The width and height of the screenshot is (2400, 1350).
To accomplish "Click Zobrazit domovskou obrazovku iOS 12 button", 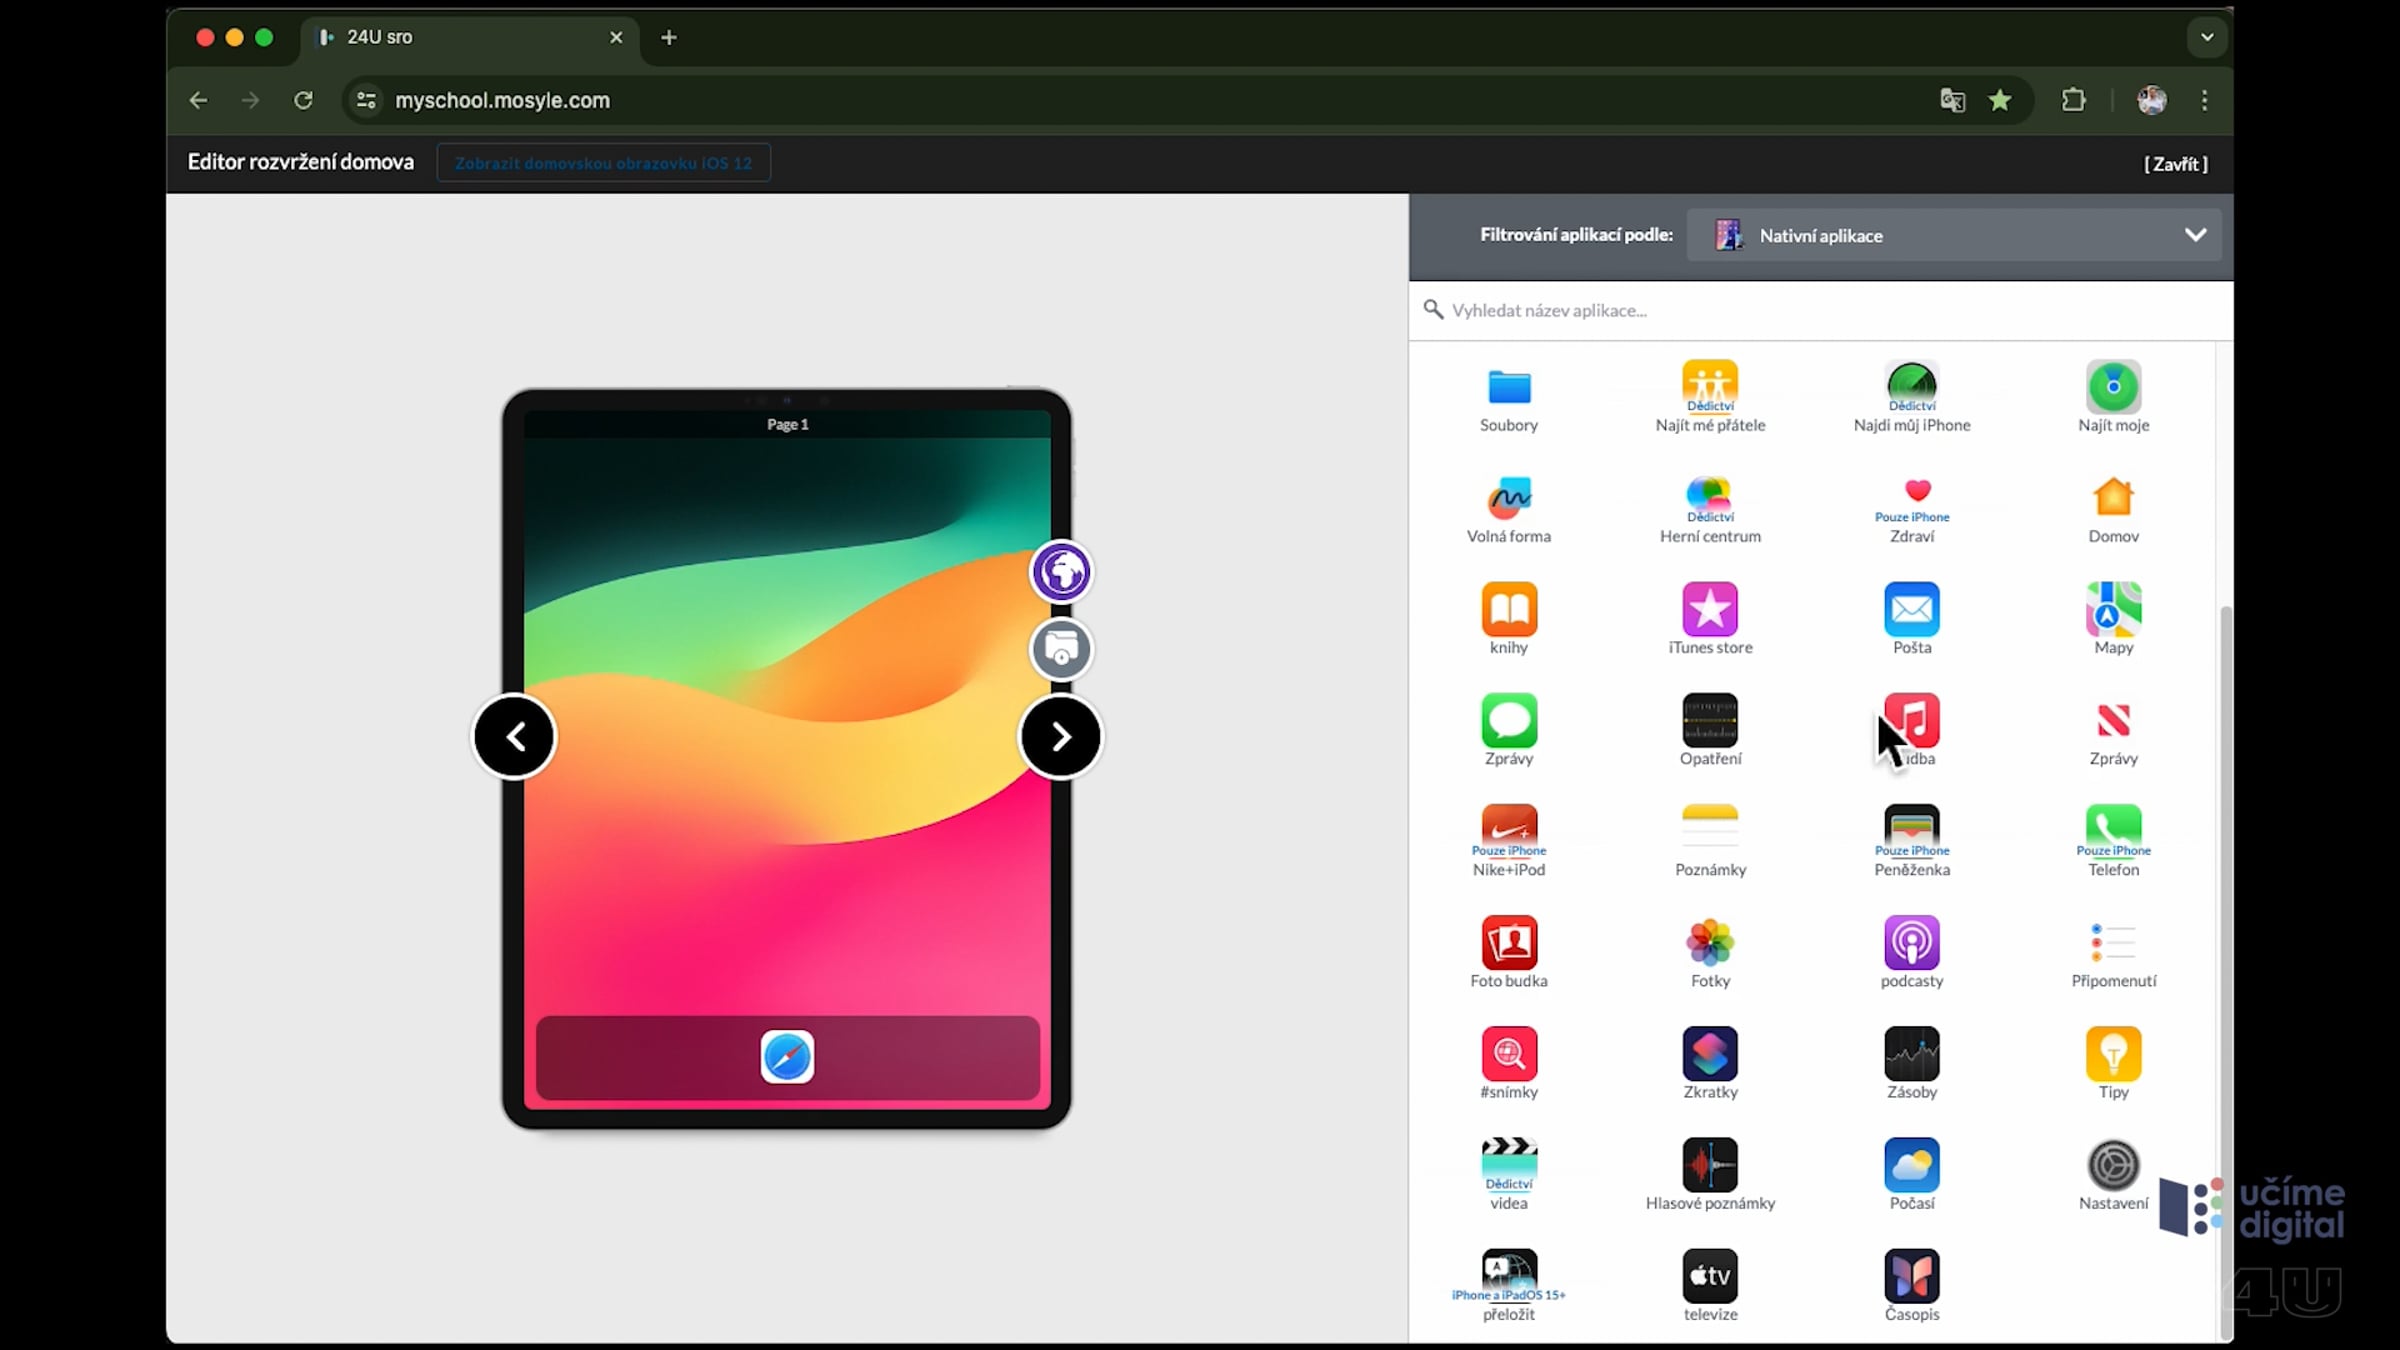I will tap(603, 163).
